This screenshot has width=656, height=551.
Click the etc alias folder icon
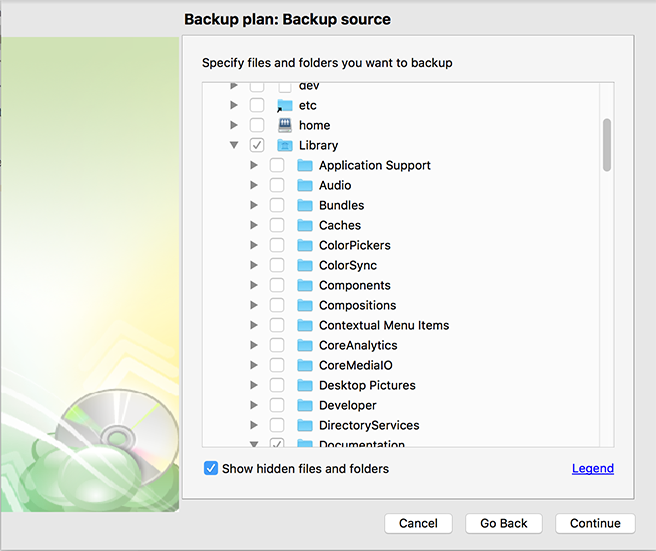click(x=284, y=105)
